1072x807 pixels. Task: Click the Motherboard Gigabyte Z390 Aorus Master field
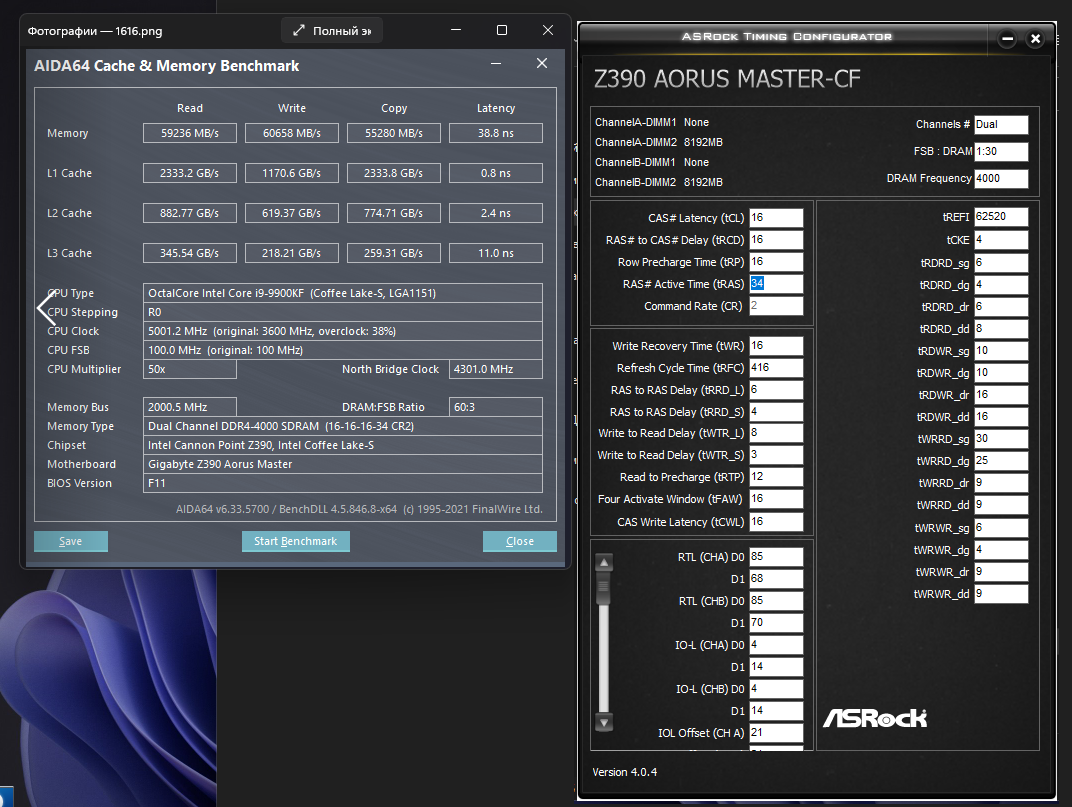pyautogui.click(x=343, y=464)
